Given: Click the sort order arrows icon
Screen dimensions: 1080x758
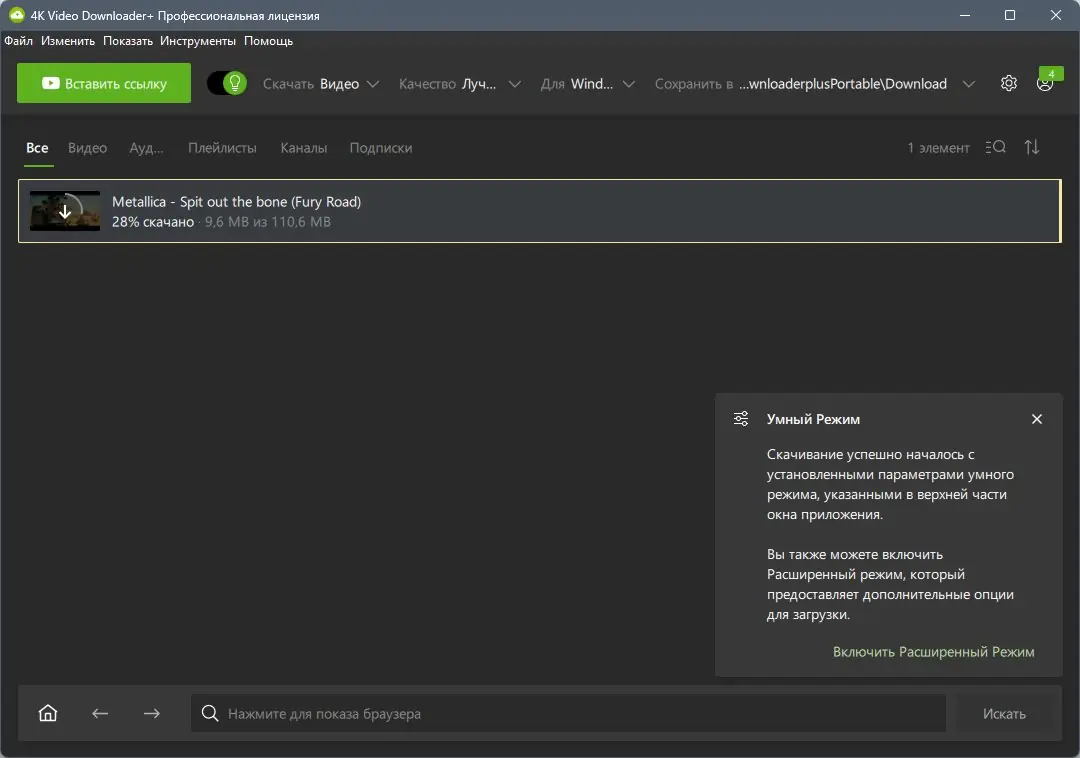Looking at the screenshot, I should pyautogui.click(x=1032, y=147).
